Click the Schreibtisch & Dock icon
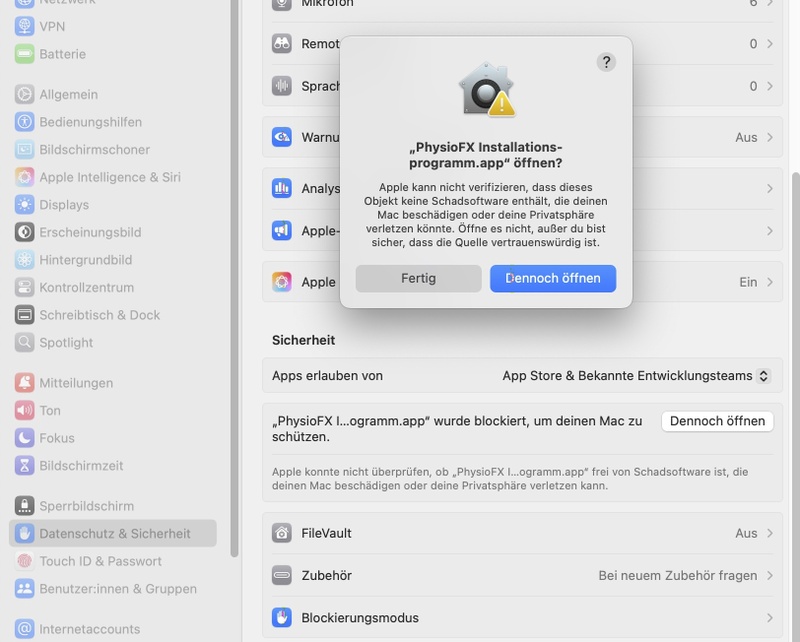 (x=24, y=314)
